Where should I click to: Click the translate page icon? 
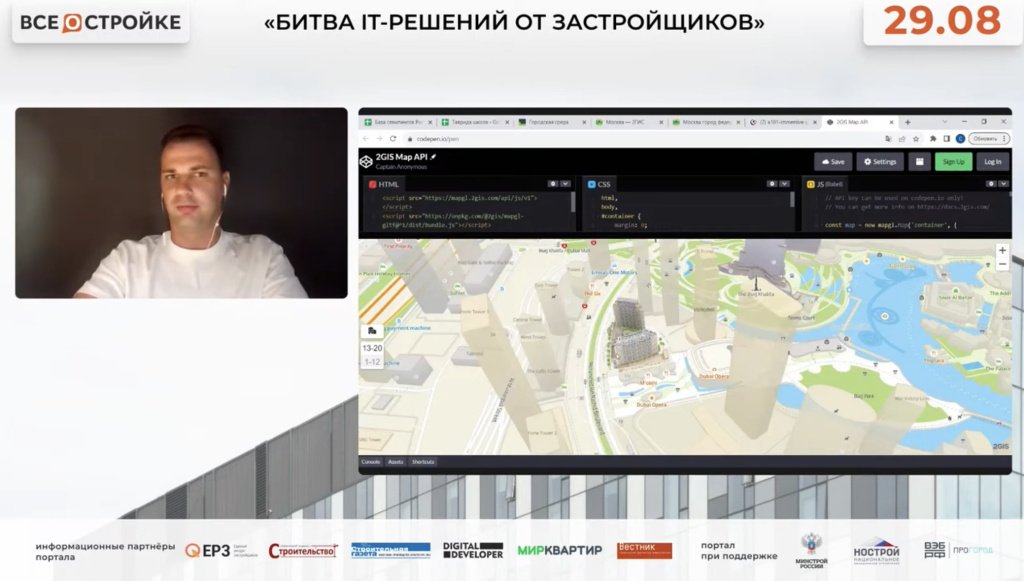888,139
